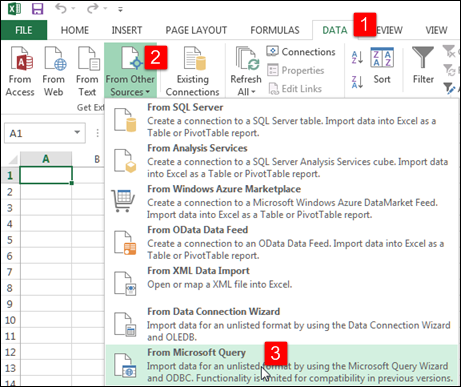Open the FORMULAS tab
This screenshot has height=387, width=461.
[x=275, y=30]
